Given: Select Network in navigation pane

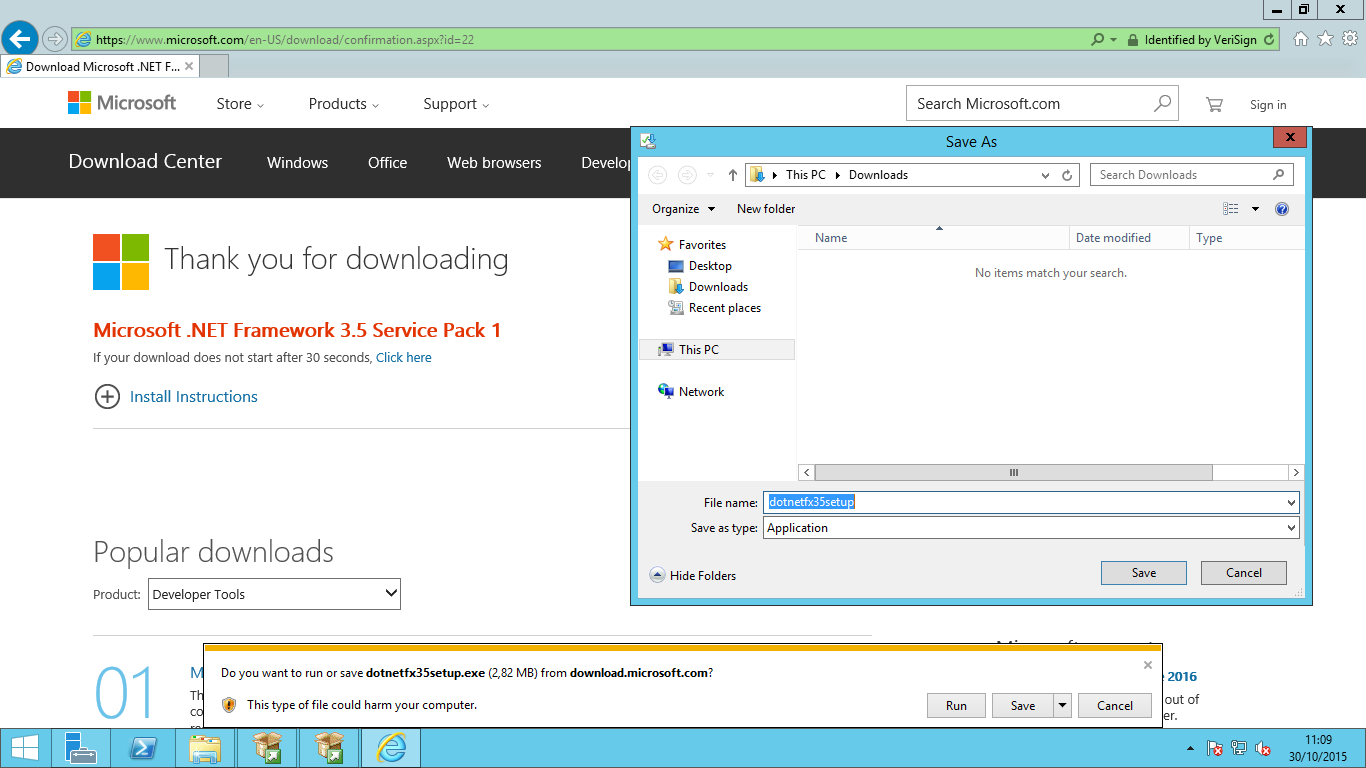Looking at the screenshot, I should pyautogui.click(x=701, y=392).
